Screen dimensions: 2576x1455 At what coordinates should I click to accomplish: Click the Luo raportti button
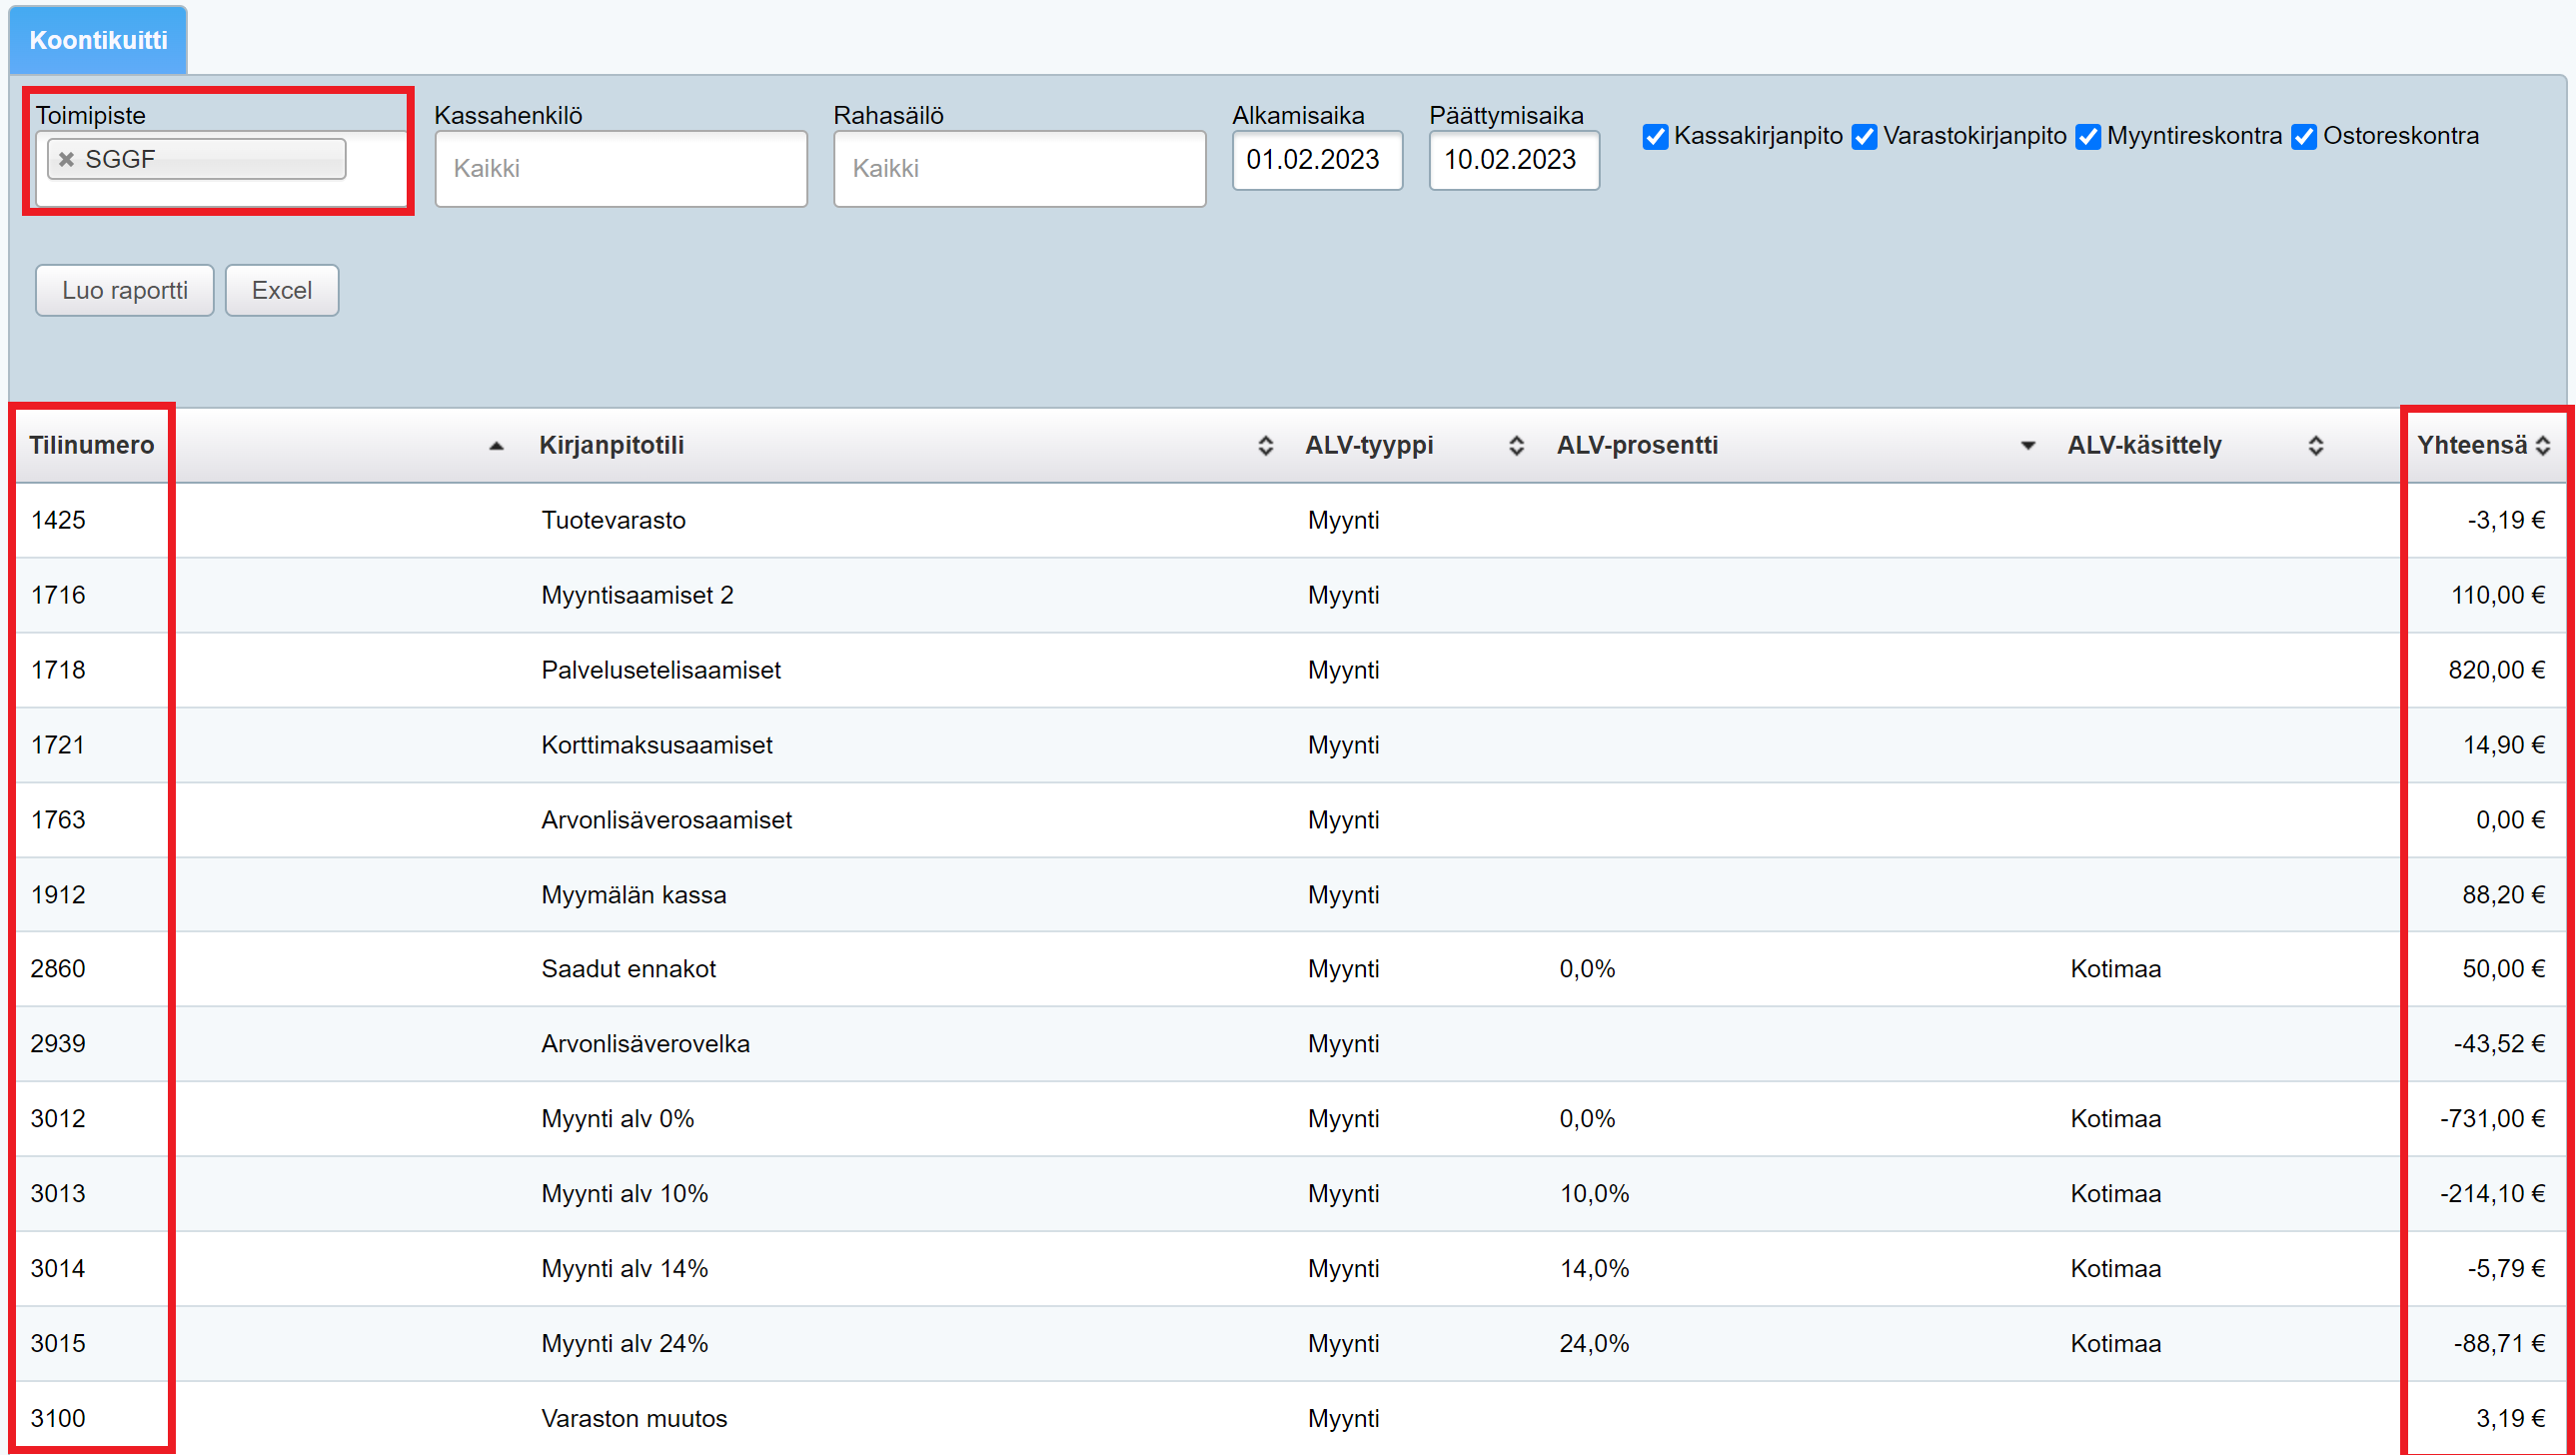pos(124,290)
